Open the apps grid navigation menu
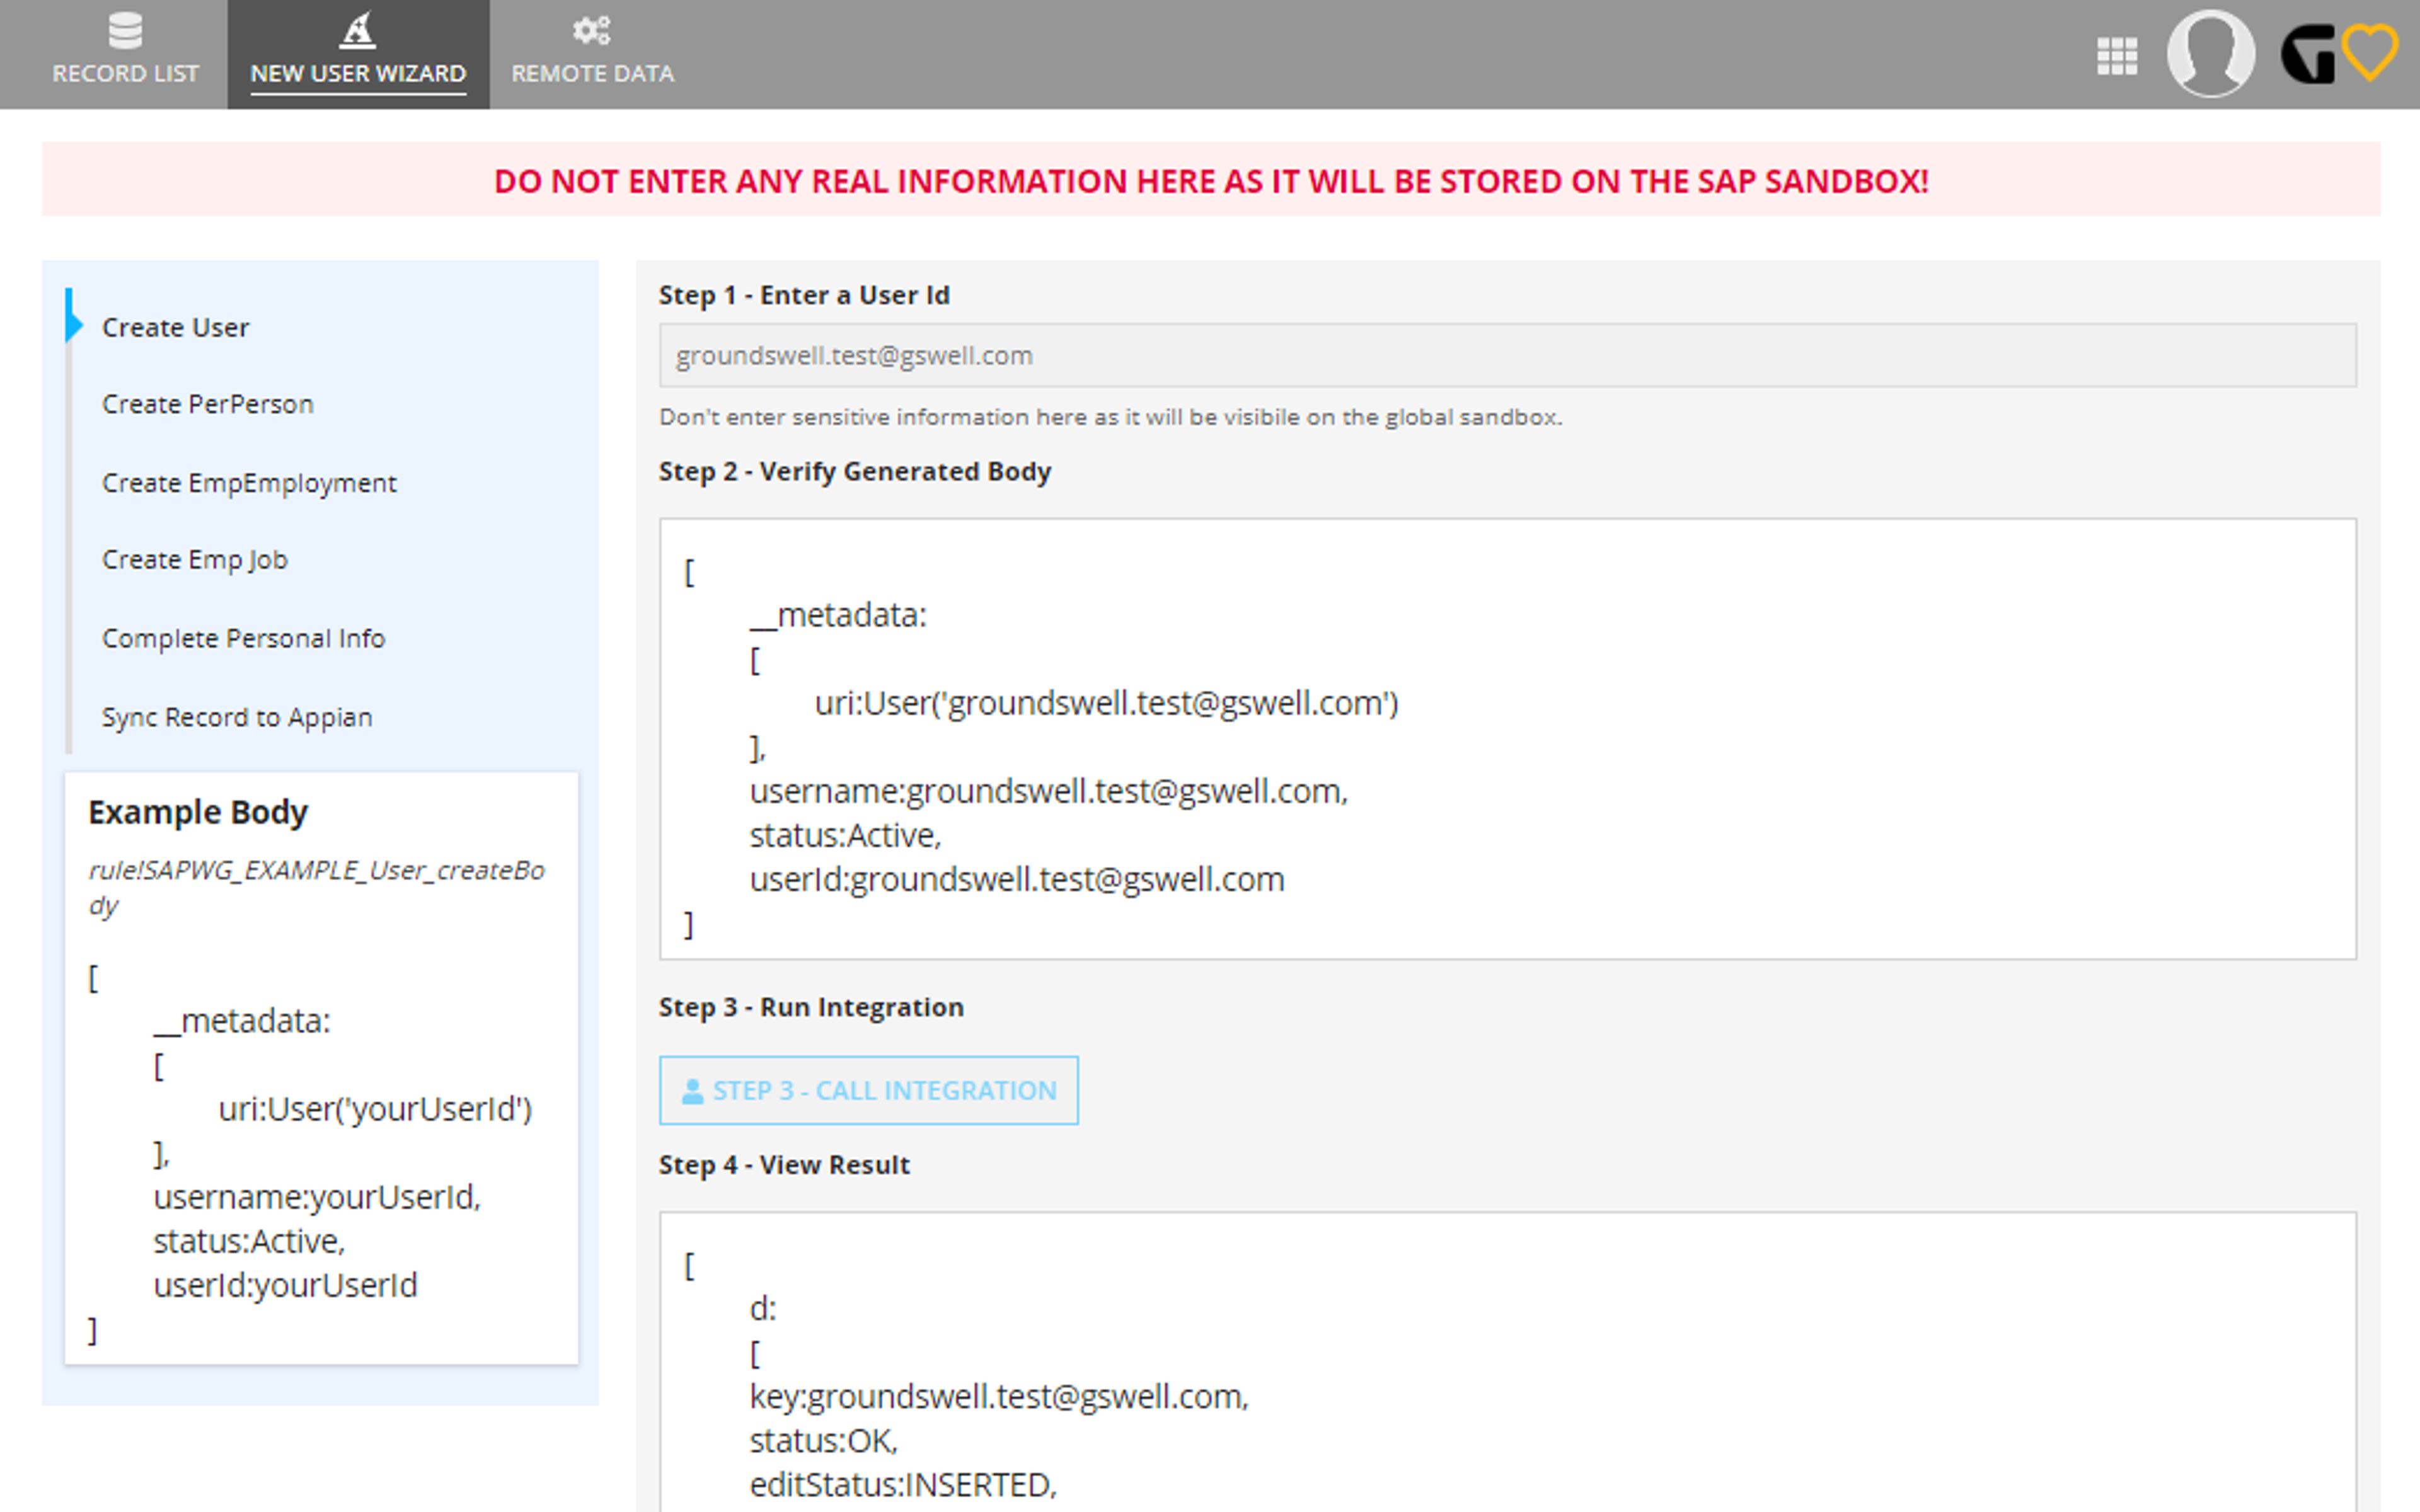The width and height of the screenshot is (2420, 1512). pyautogui.click(x=2117, y=56)
